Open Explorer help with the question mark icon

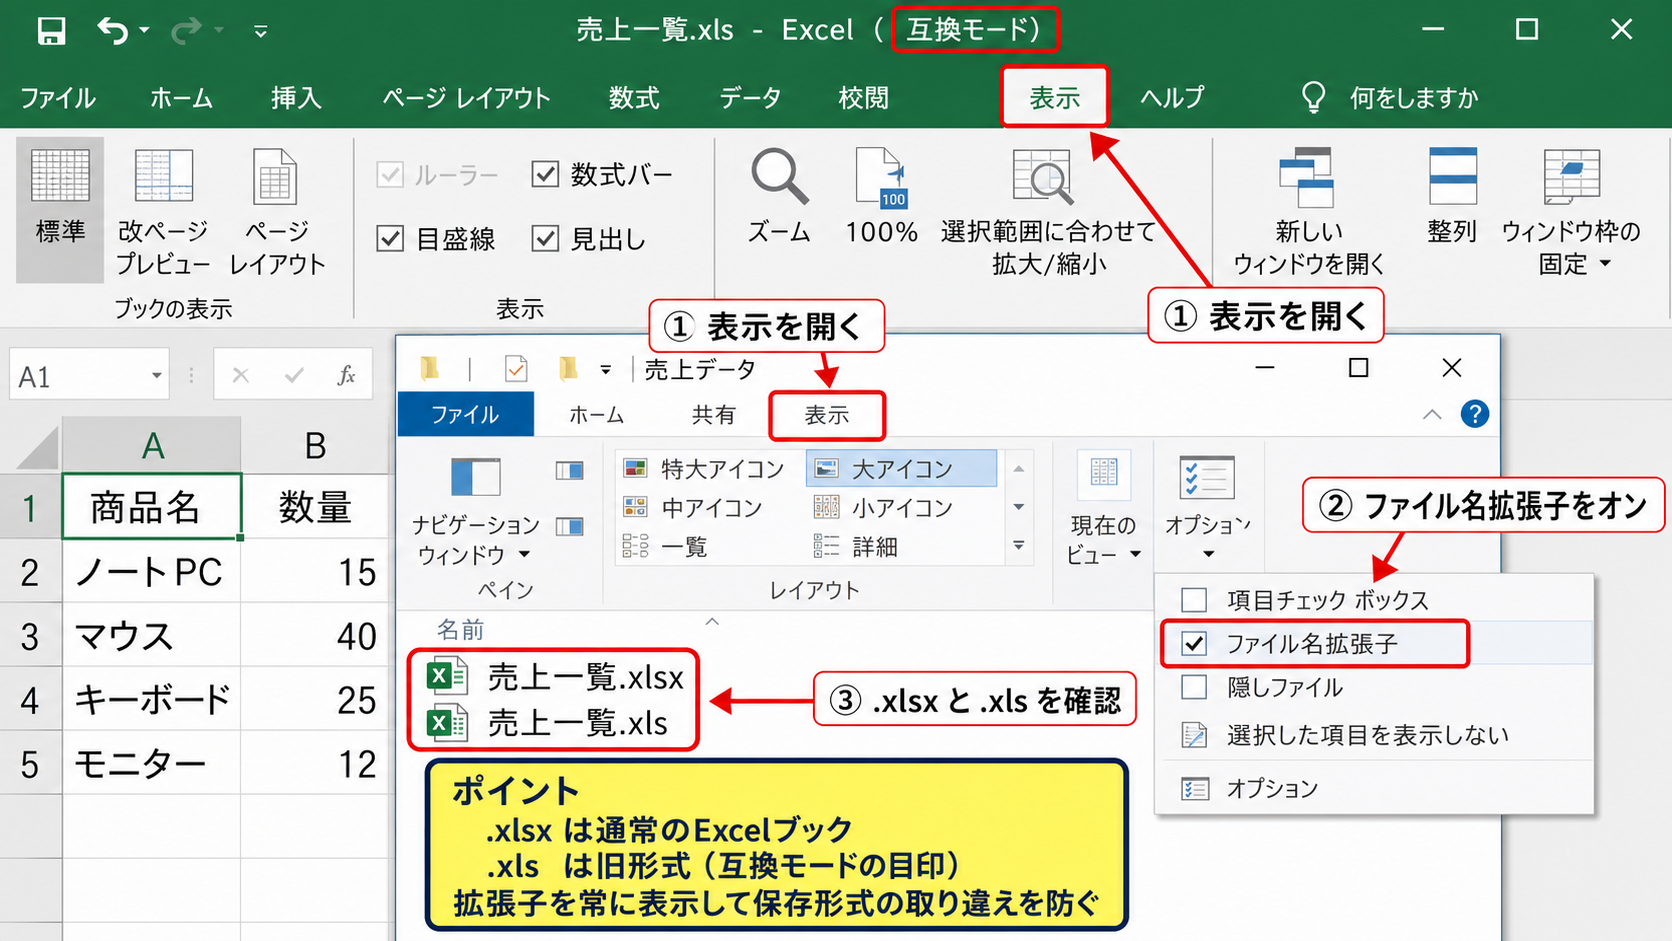1474,414
